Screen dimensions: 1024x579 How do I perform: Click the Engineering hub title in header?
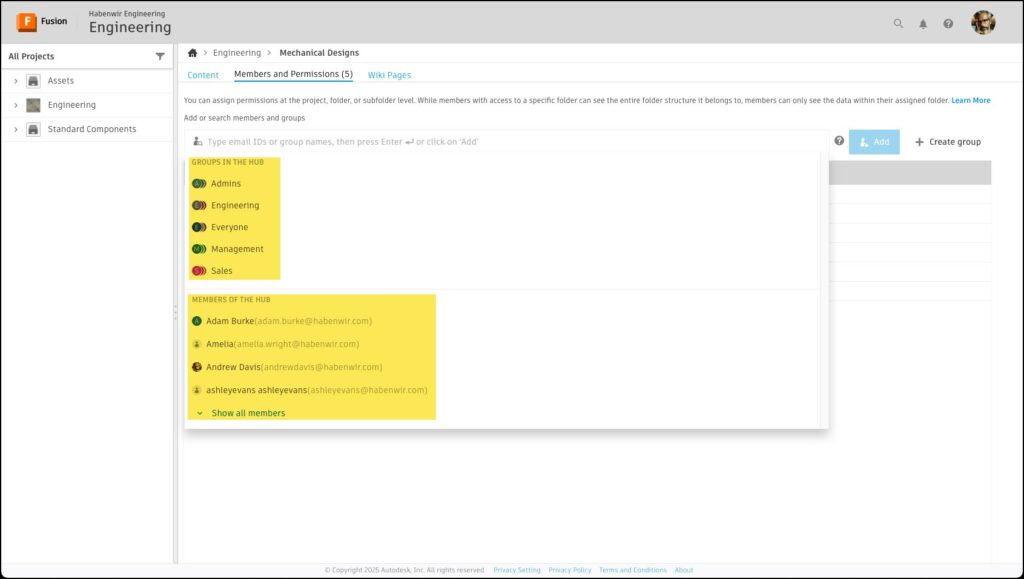[x=130, y=27]
